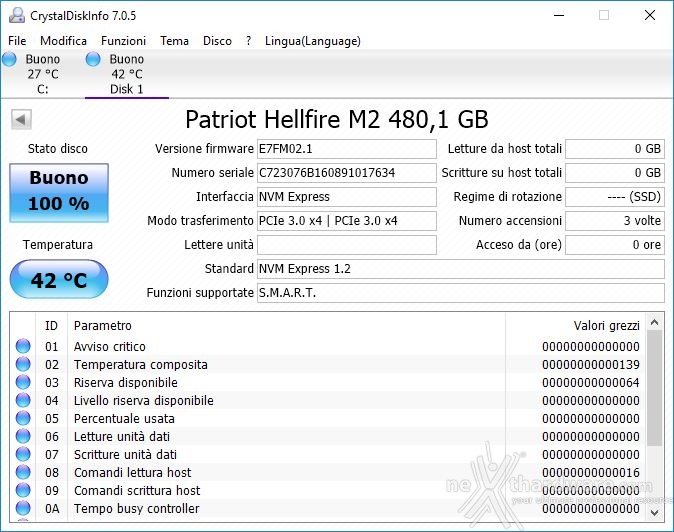The image size is (674, 532).
Task: Select the Comandi lettura host row text
Action: pyautogui.click(x=132, y=472)
